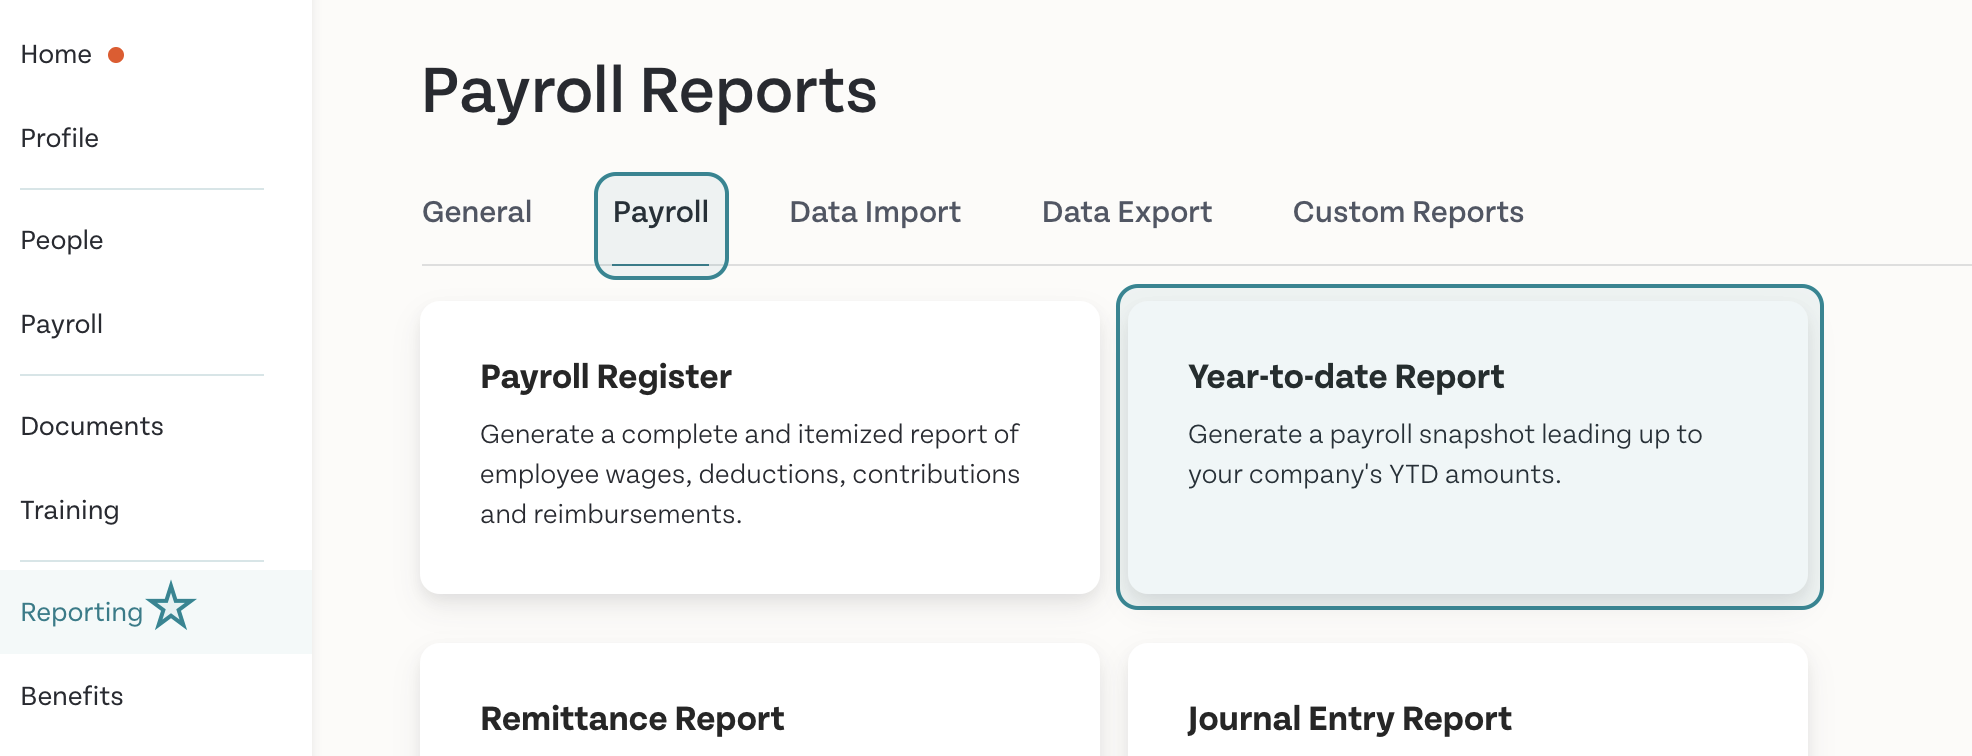Open Documents from the sidebar
This screenshot has width=1972, height=756.
click(x=92, y=426)
